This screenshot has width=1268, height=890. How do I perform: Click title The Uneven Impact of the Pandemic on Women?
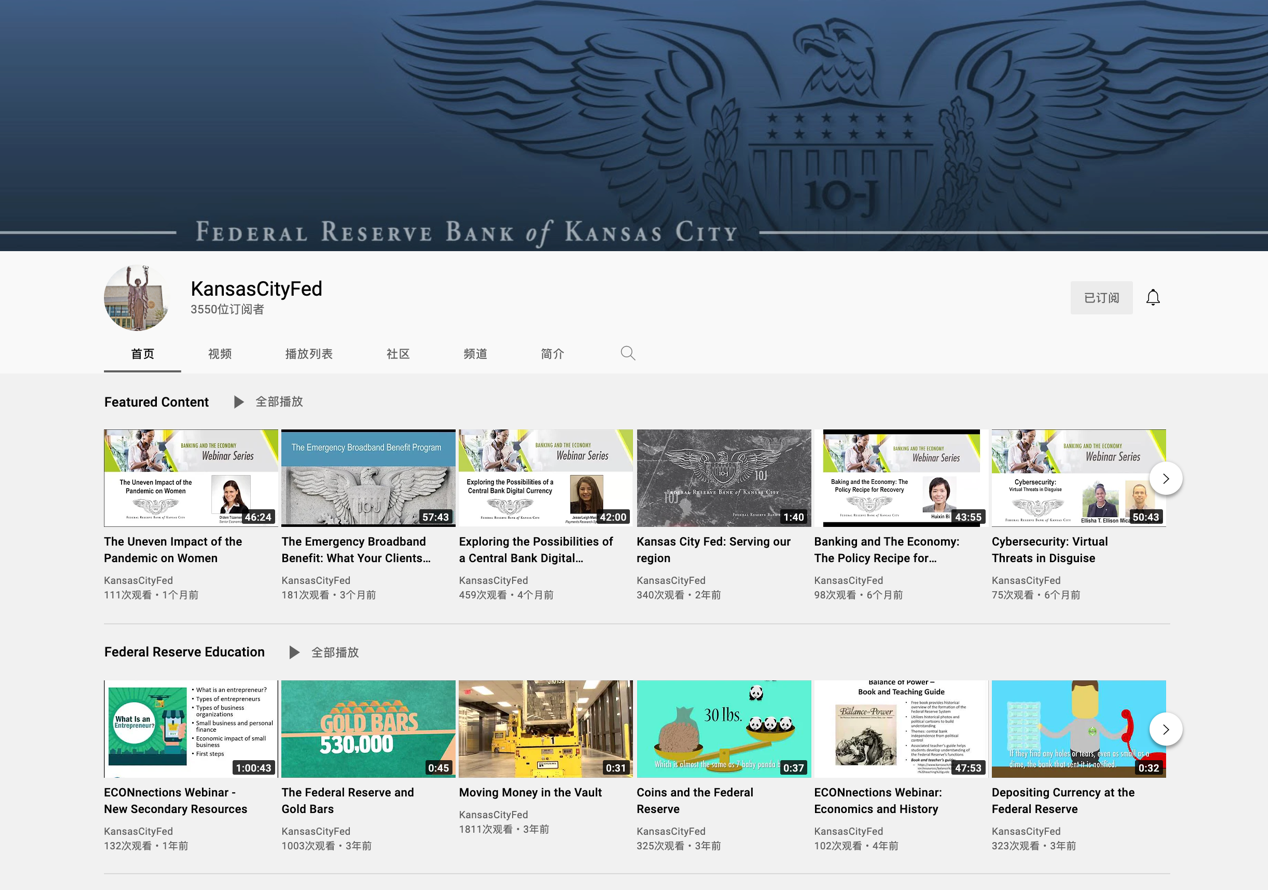click(x=173, y=550)
